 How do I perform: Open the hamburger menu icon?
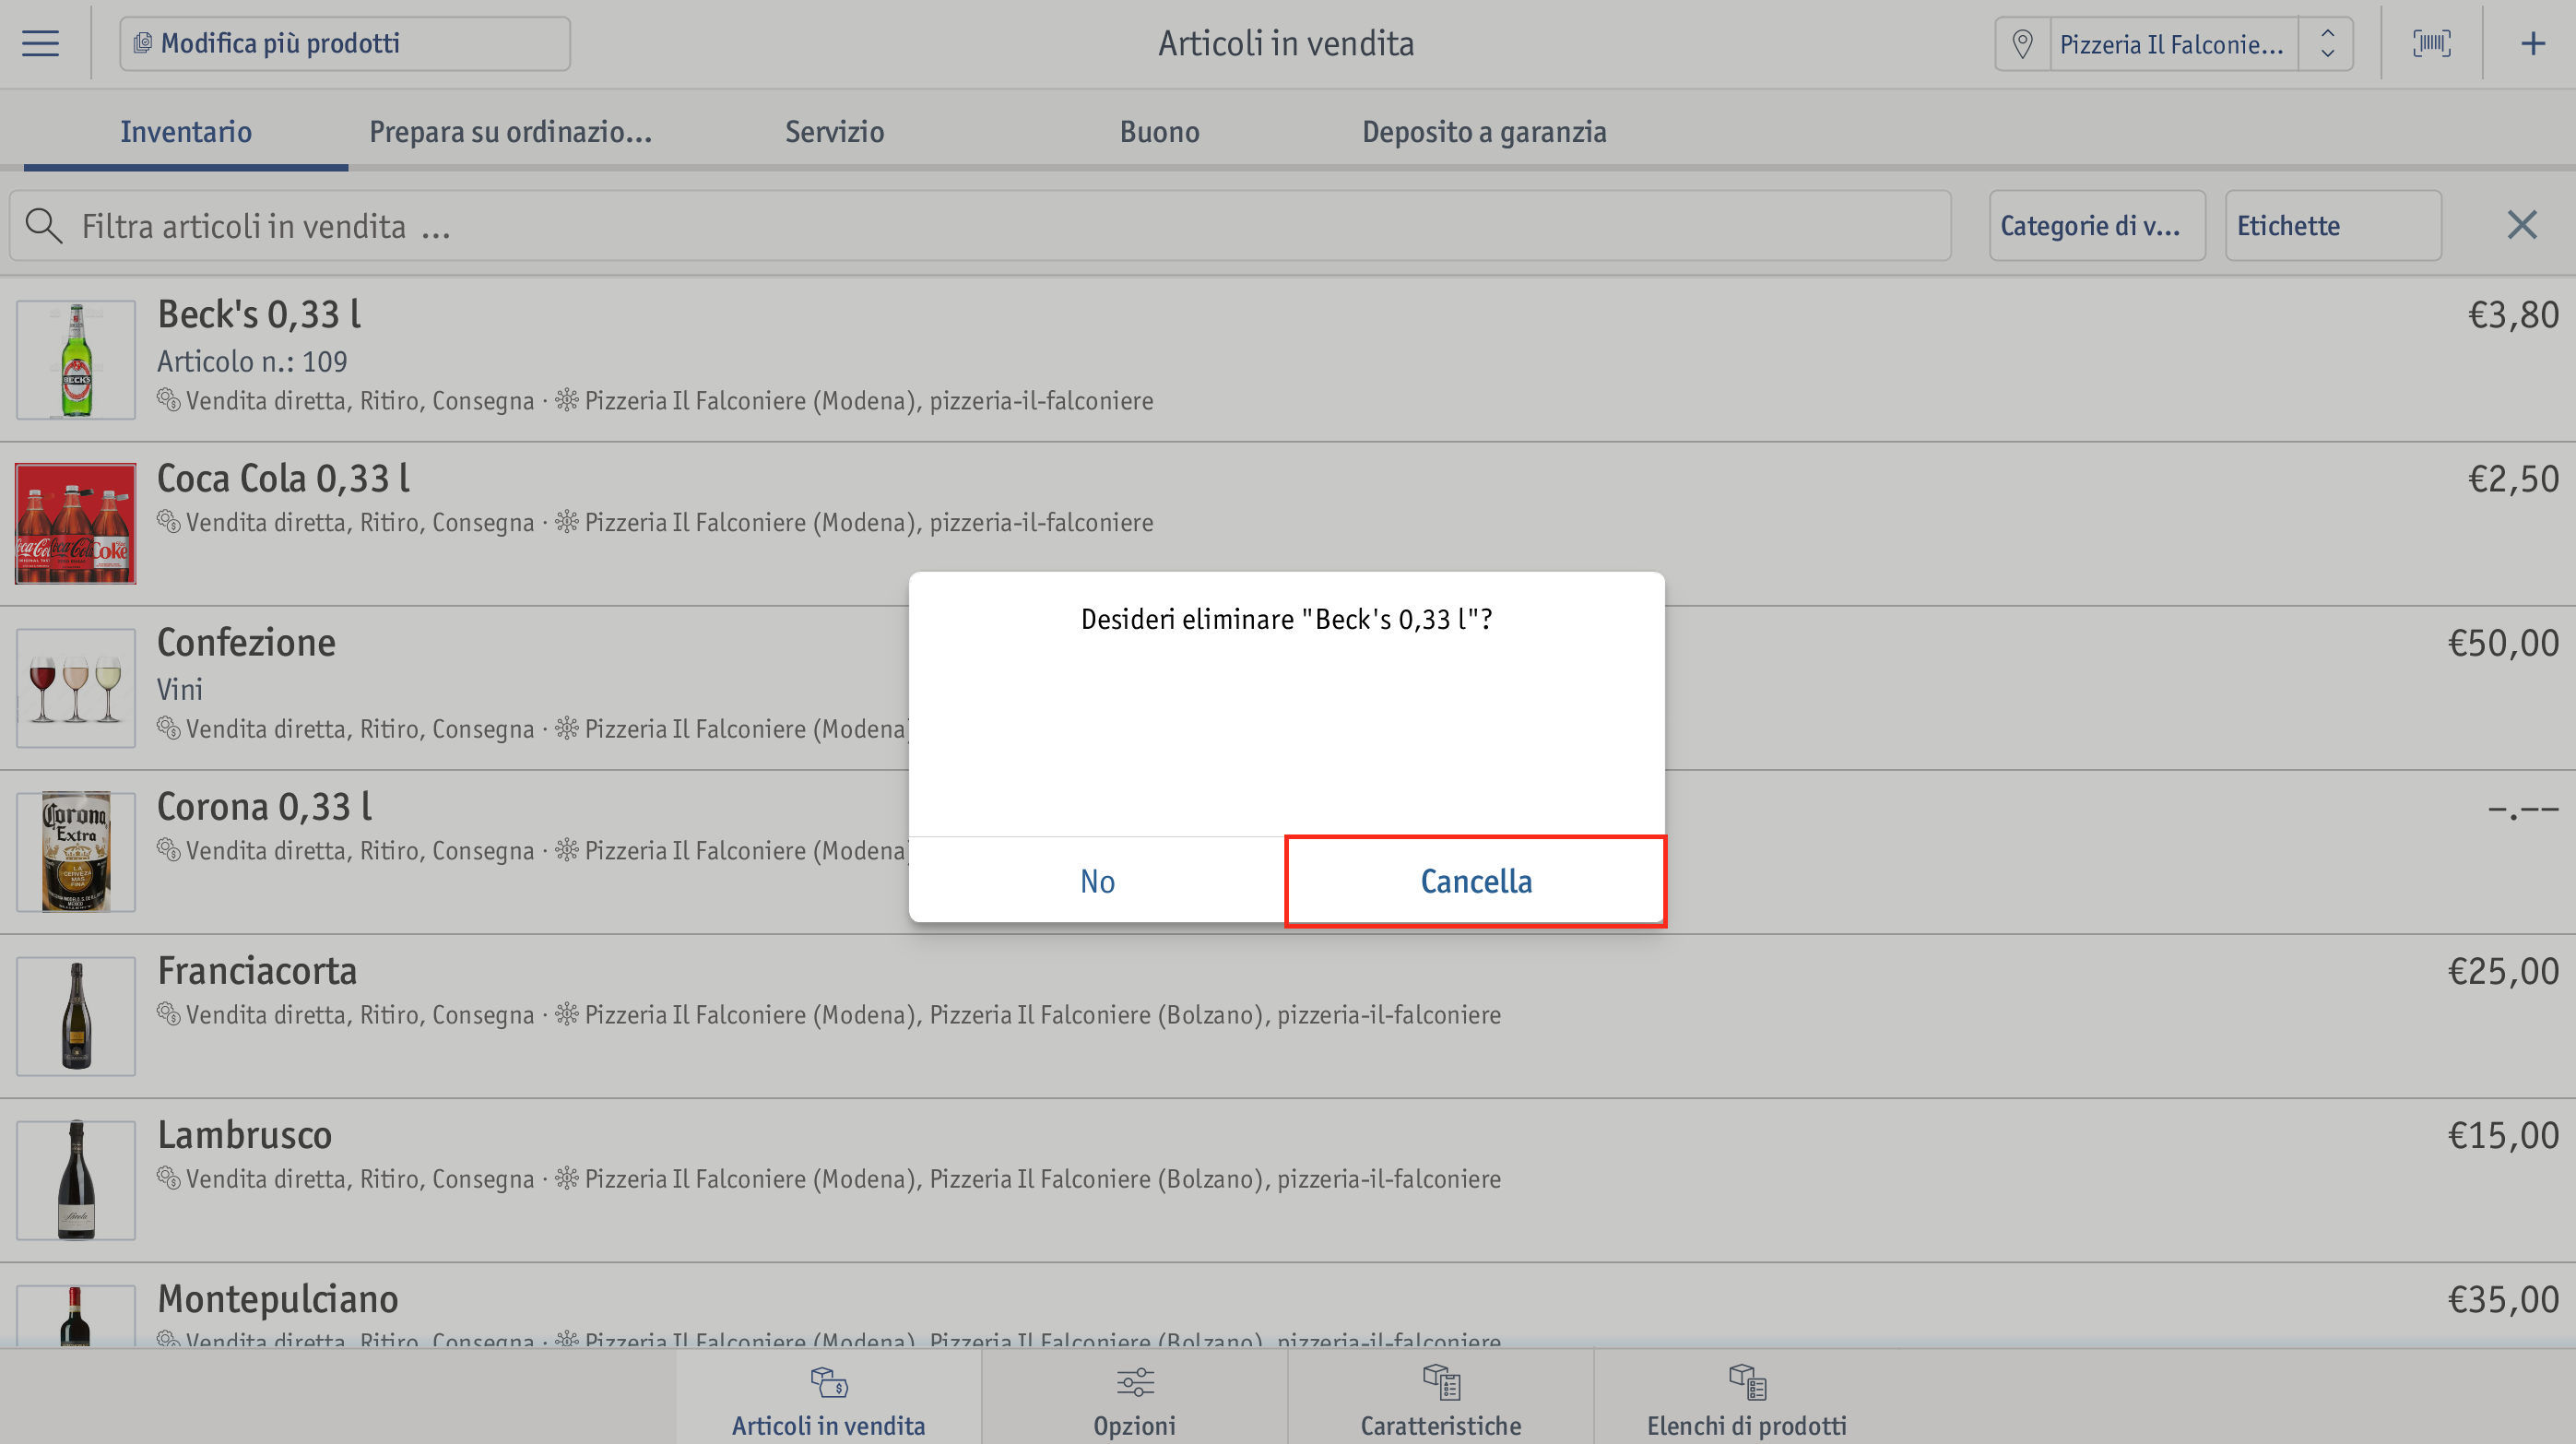(x=40, y=43)
